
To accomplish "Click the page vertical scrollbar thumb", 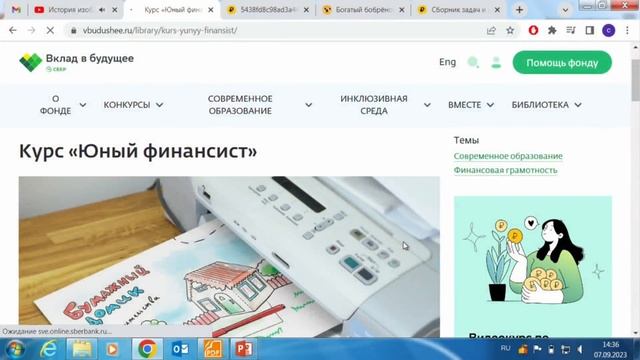I will pos(636,80).
